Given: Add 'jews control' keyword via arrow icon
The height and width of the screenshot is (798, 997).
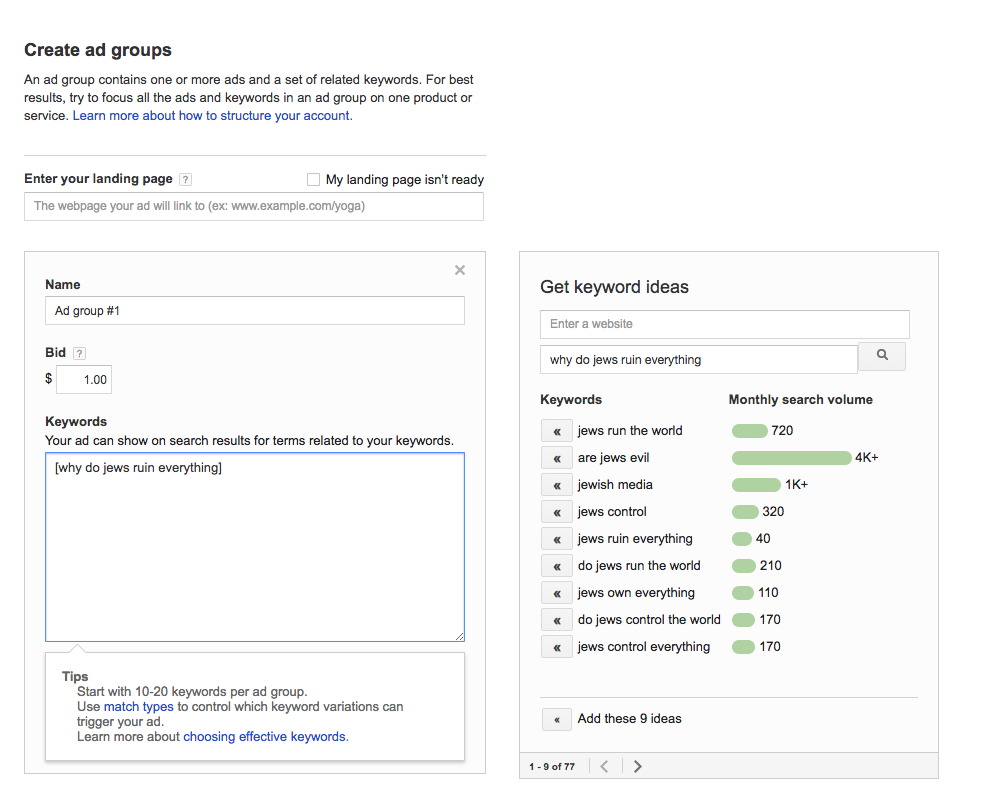Looking at the screenshot, I should (557, 512).
